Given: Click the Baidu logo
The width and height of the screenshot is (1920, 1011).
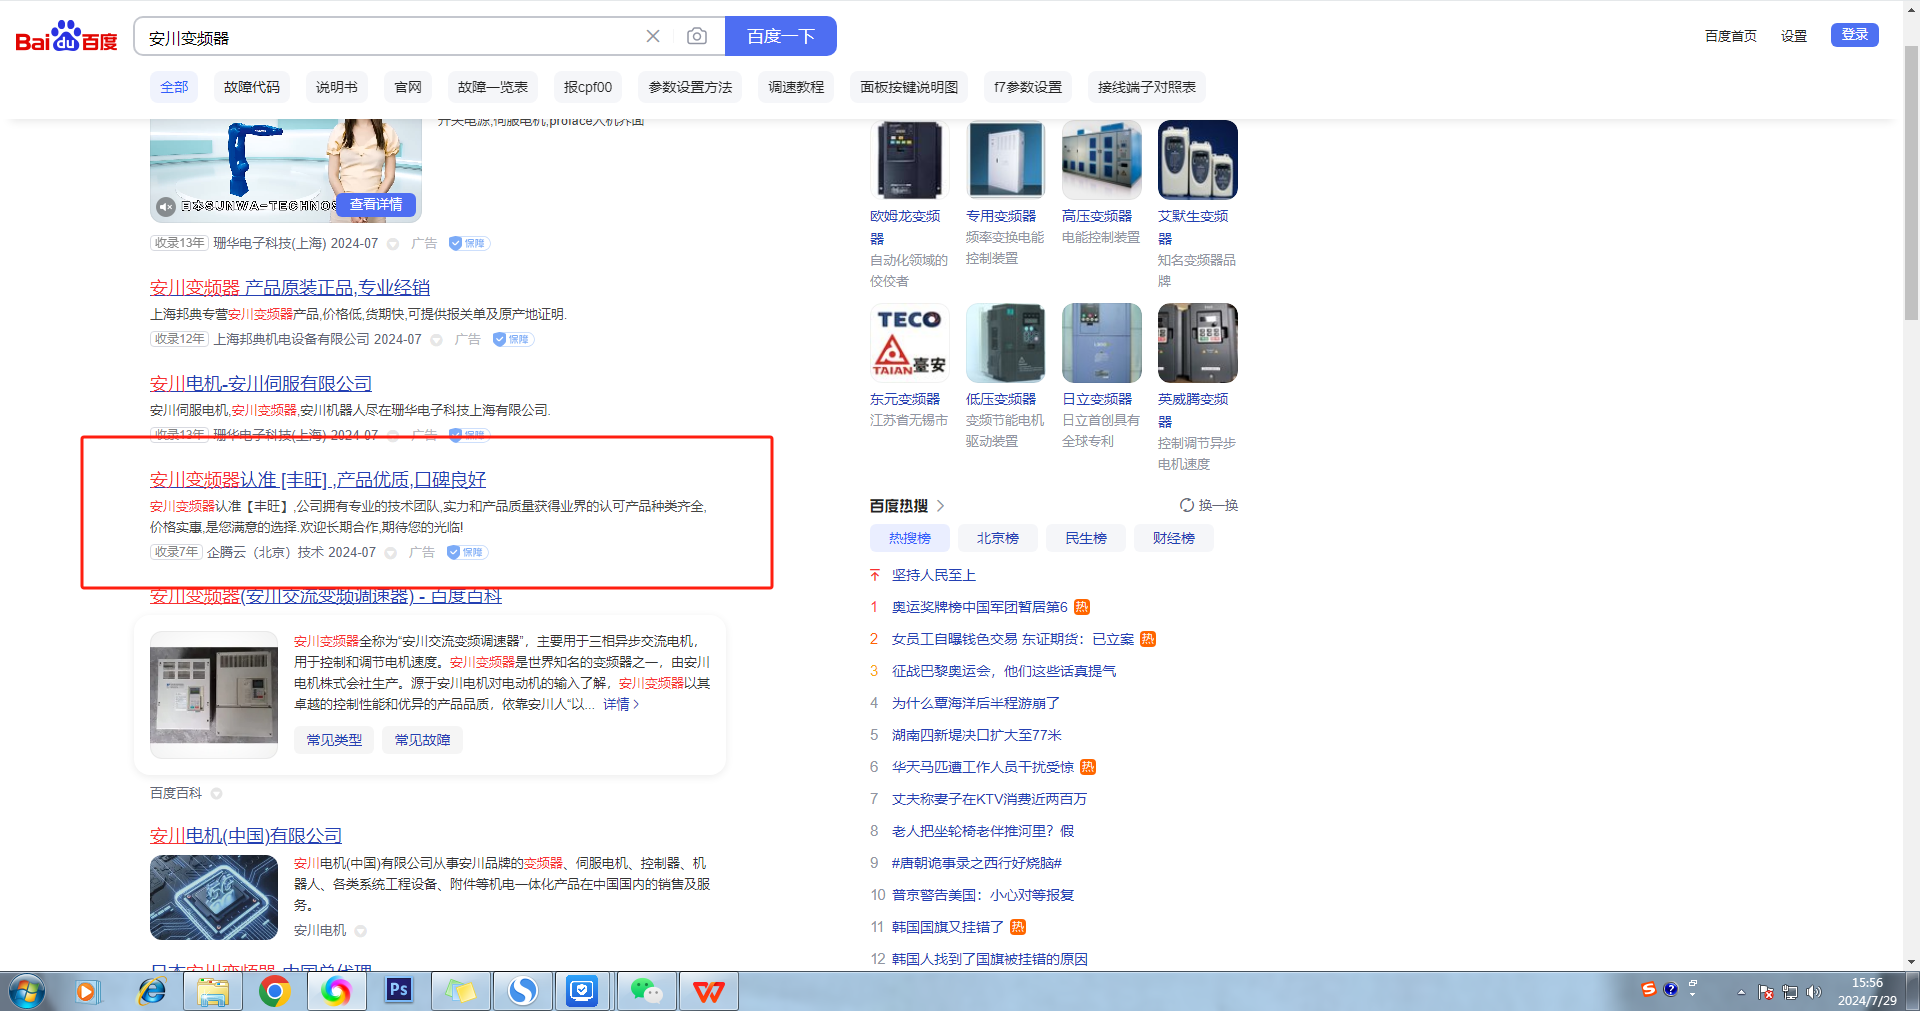Looking at the screenshot, I should point(66,37).
